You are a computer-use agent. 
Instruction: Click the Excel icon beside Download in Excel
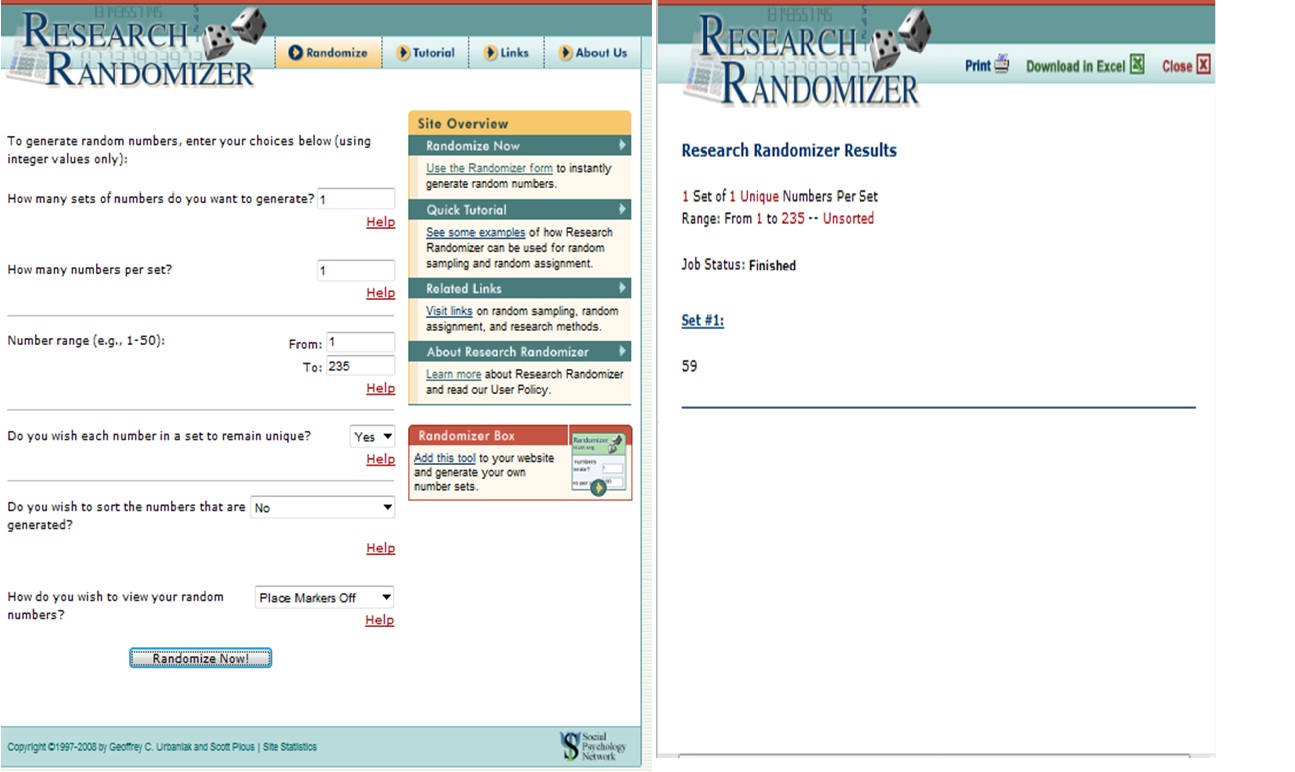(x=1137, y=65)
